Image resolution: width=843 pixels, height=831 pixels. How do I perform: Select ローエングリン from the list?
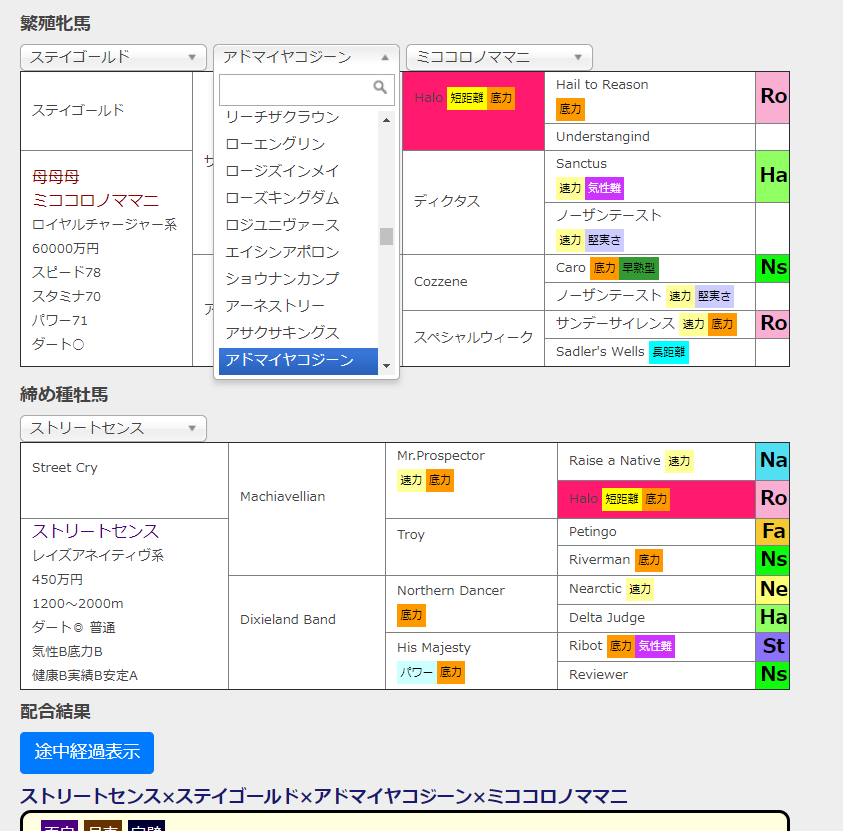[270, 144]
